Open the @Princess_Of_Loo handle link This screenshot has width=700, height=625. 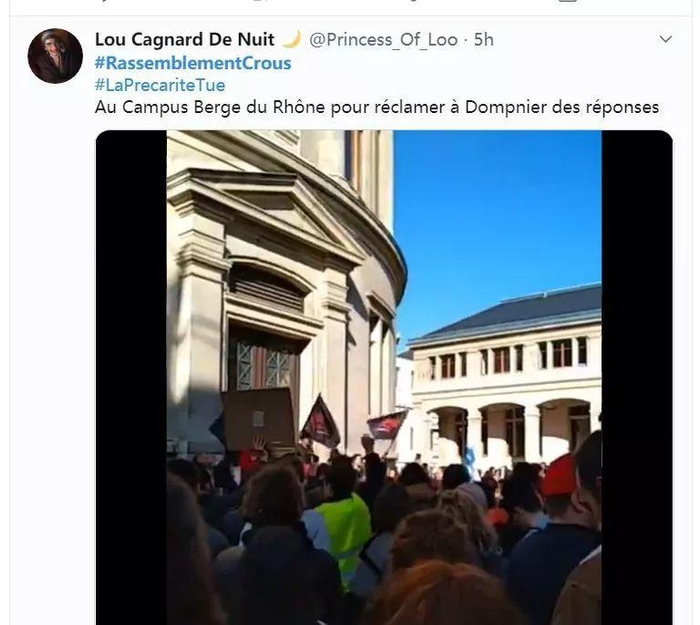point(383,40)
